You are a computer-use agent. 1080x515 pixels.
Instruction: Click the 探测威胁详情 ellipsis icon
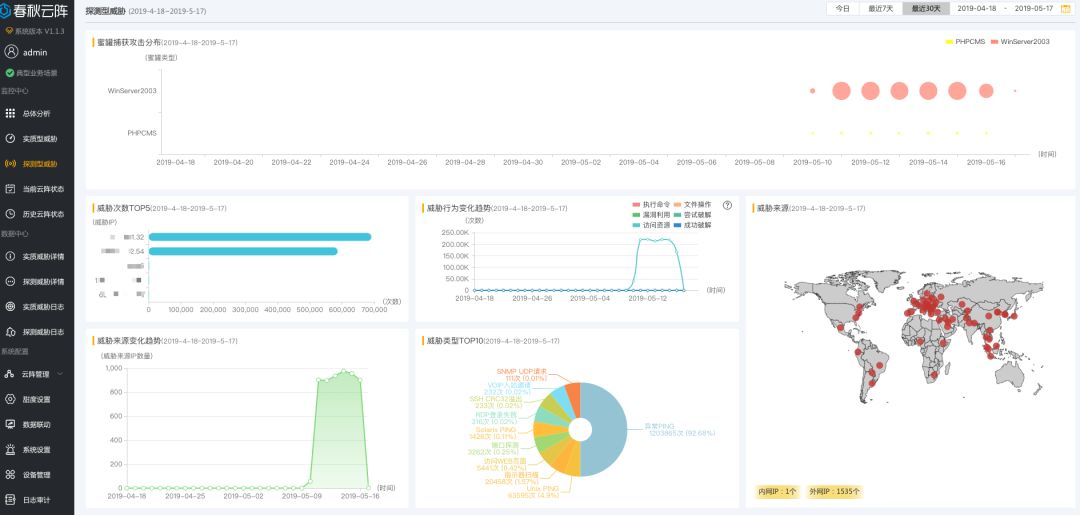(x=10, y=282)
